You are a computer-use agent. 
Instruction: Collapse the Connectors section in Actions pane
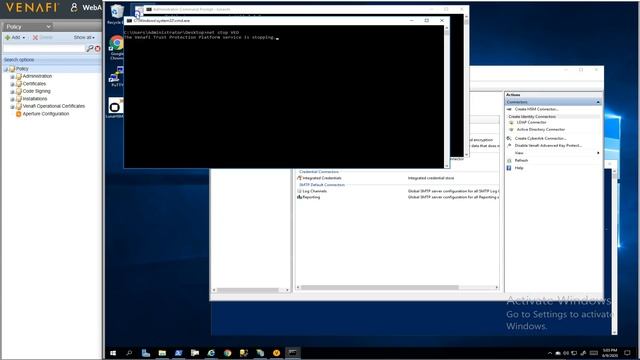598,102
